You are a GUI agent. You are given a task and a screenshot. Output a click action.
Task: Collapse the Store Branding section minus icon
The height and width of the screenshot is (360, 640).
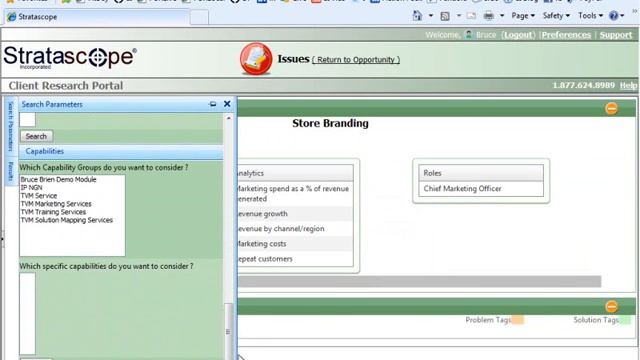click(611, 109)
